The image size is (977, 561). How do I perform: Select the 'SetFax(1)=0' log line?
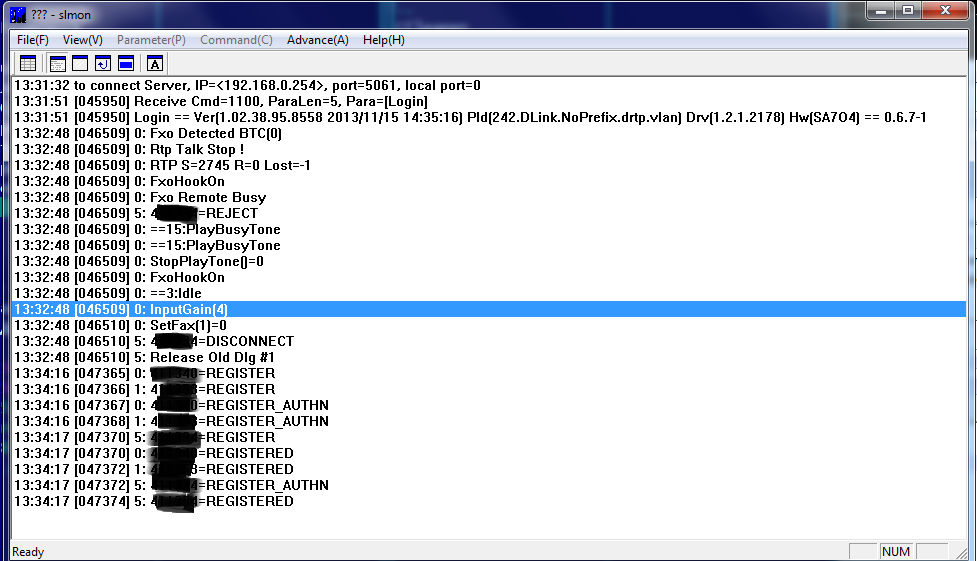(x=489, y=325)
